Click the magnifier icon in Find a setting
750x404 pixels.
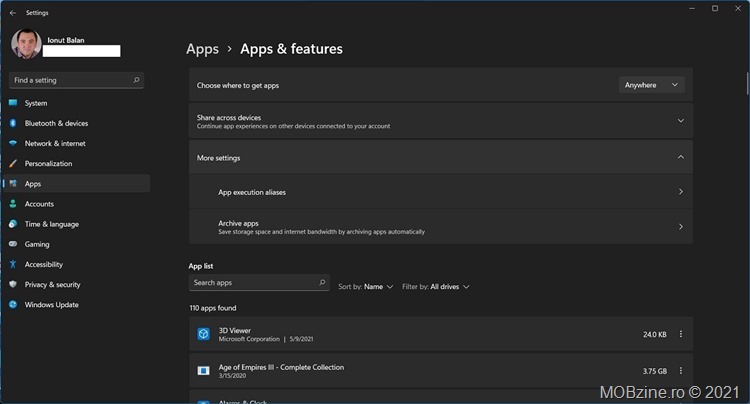[x=136, y=80]
